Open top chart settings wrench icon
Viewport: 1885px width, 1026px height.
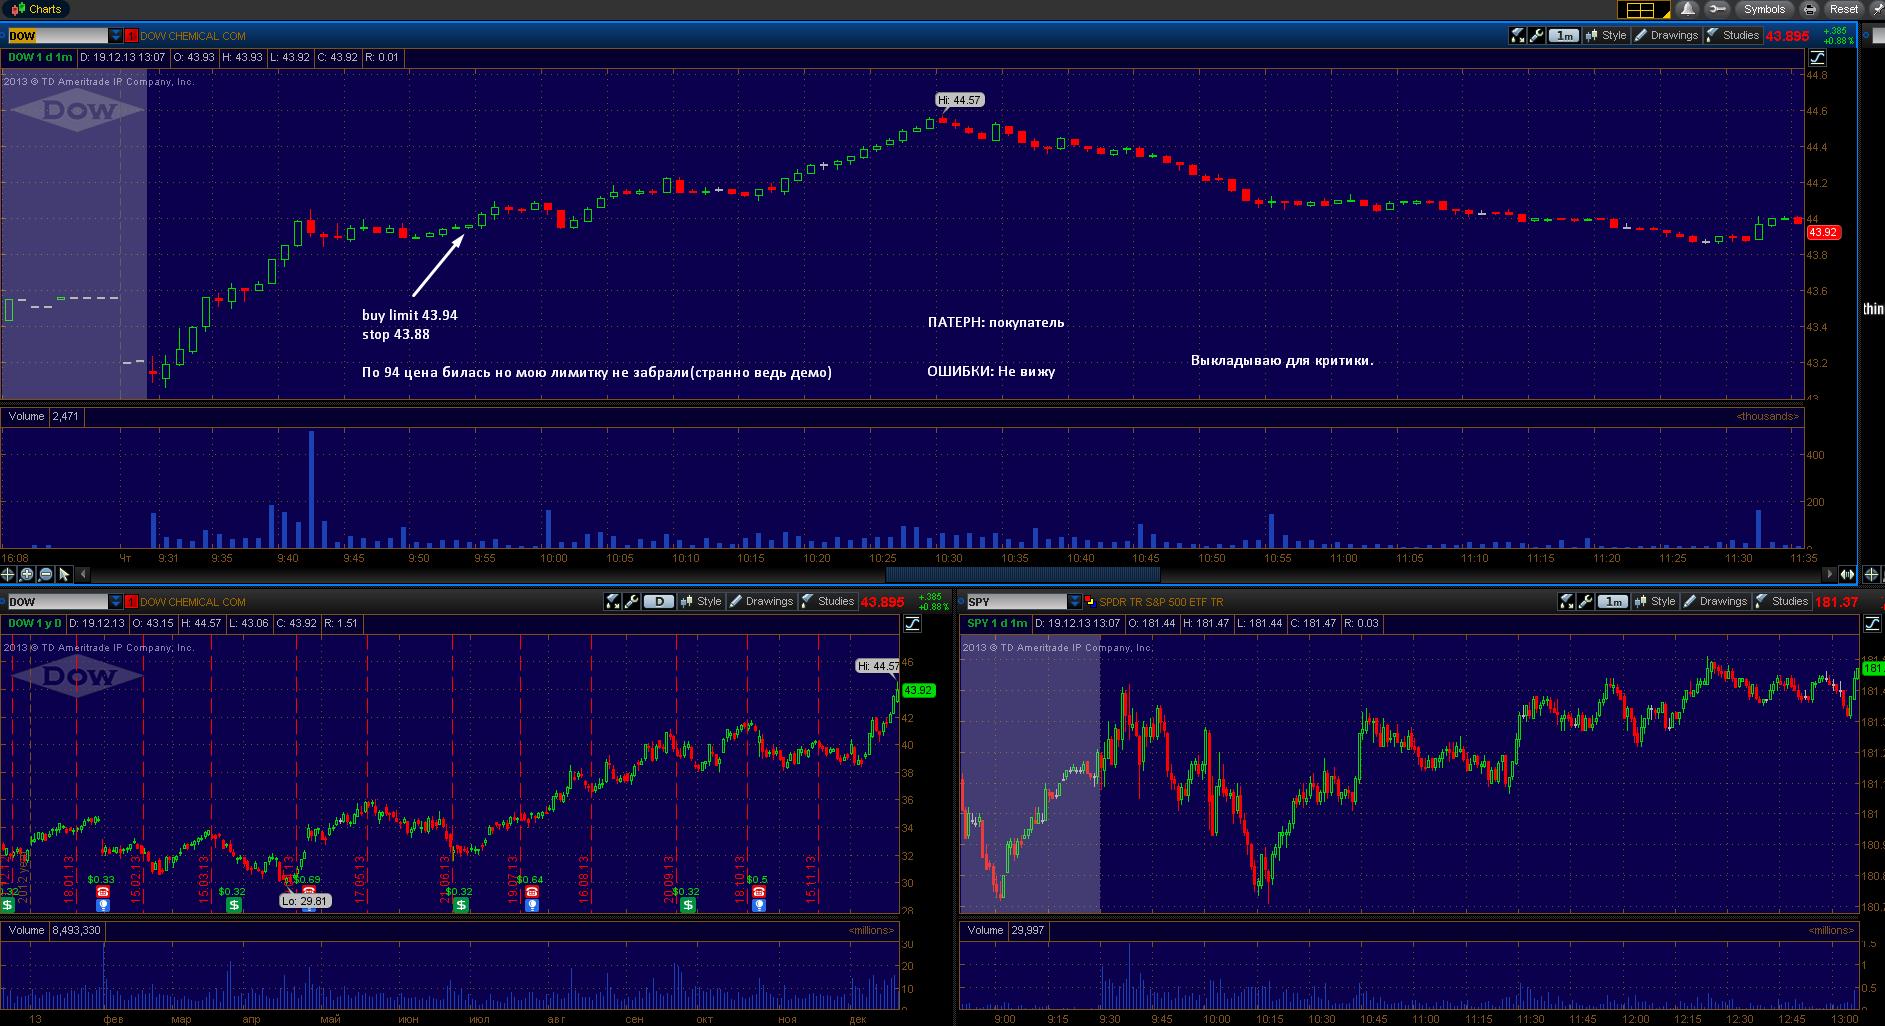click(x=1537, y=36)
